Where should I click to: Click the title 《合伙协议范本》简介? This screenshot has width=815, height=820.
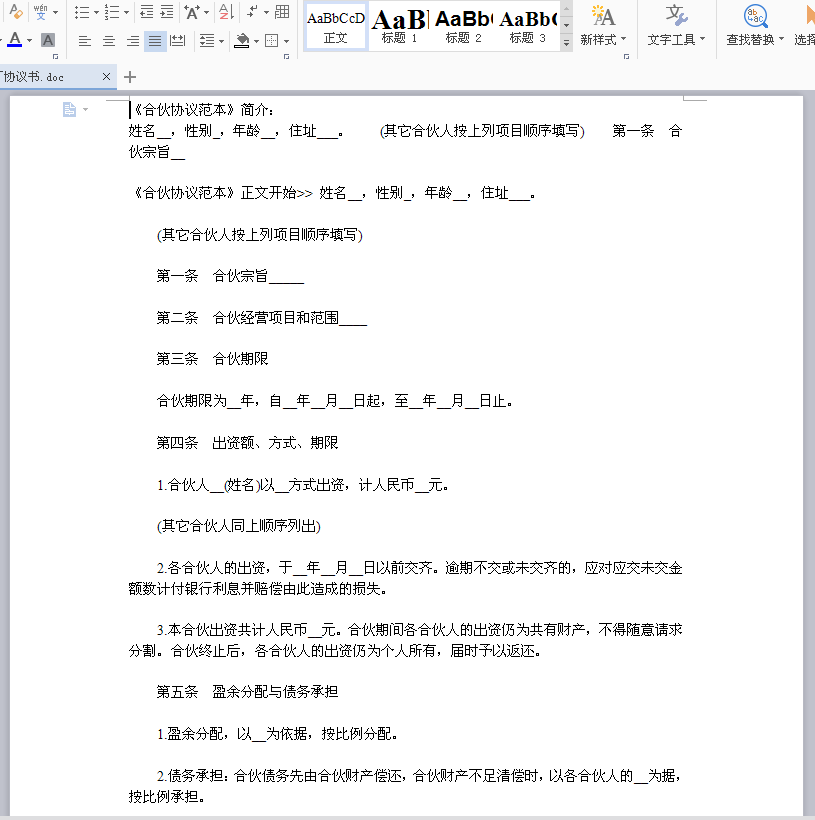tap(202, 110)
